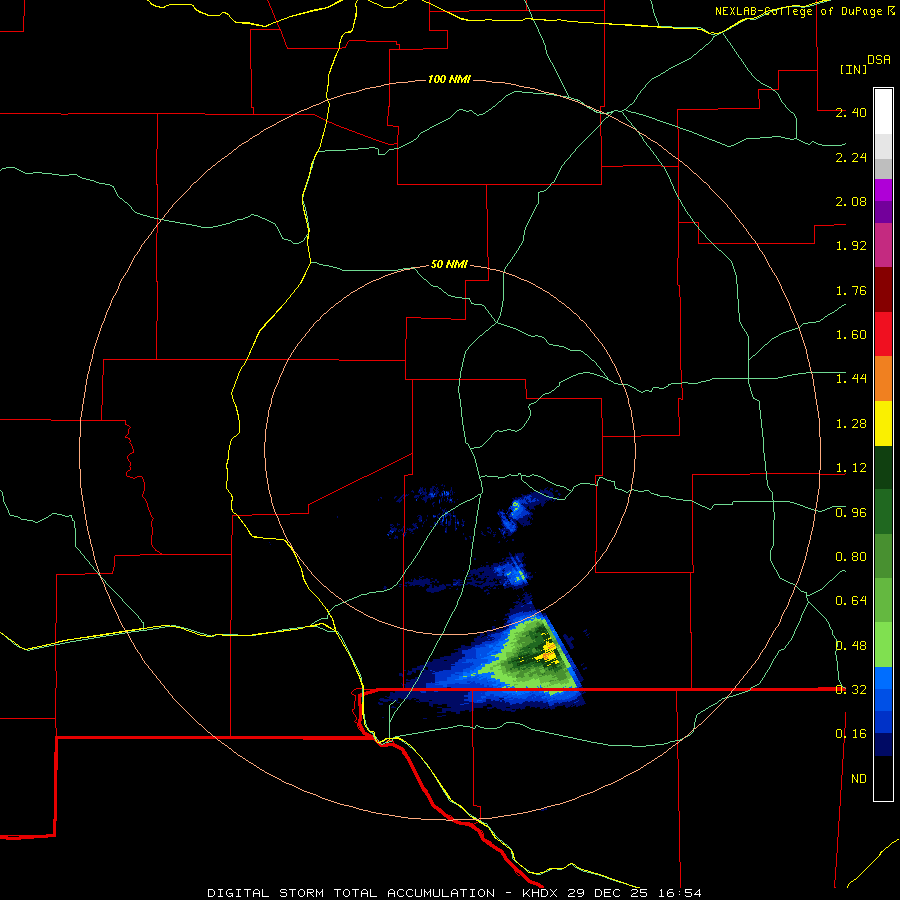Screen dimensions: 900x900
Task: Click the bright red legend swatch
Action: coord(883,334)
